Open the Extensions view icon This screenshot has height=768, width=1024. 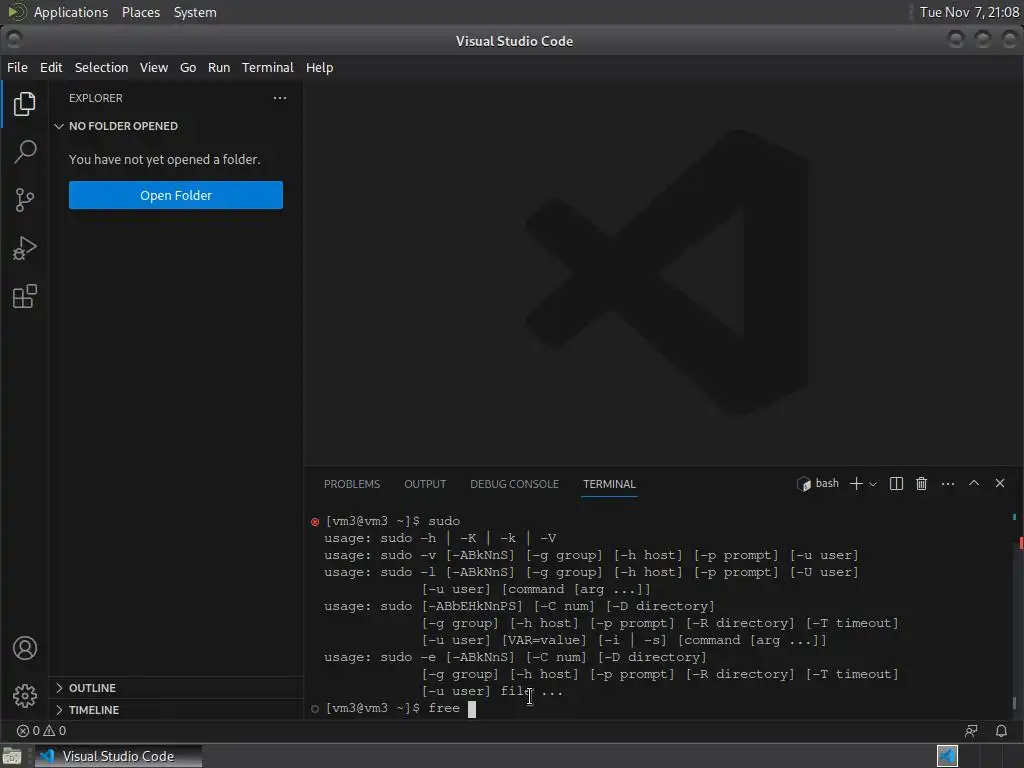24,296
